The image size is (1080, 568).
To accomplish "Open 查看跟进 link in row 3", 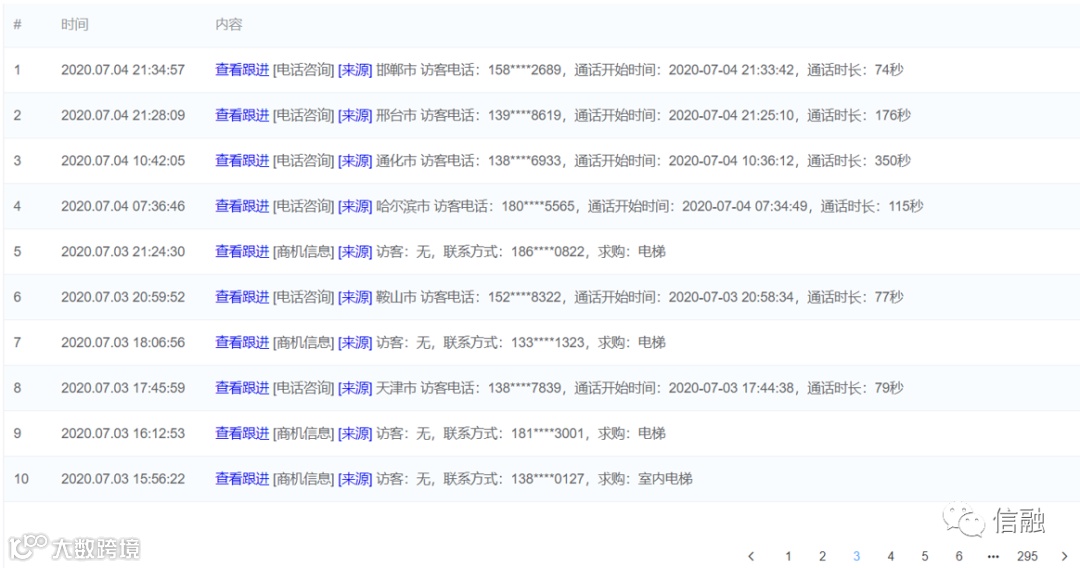I will tap(242, 160).
